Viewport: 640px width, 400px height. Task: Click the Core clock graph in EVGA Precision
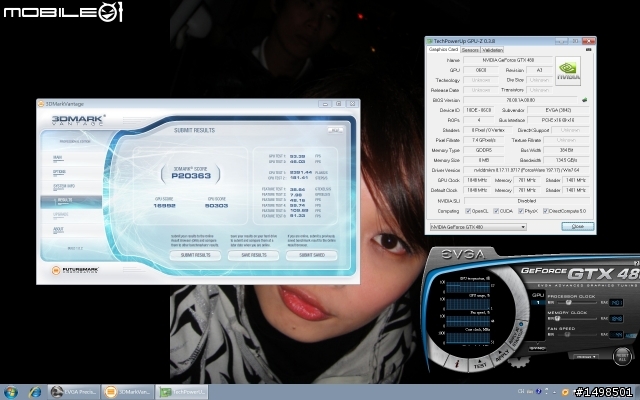468,338
